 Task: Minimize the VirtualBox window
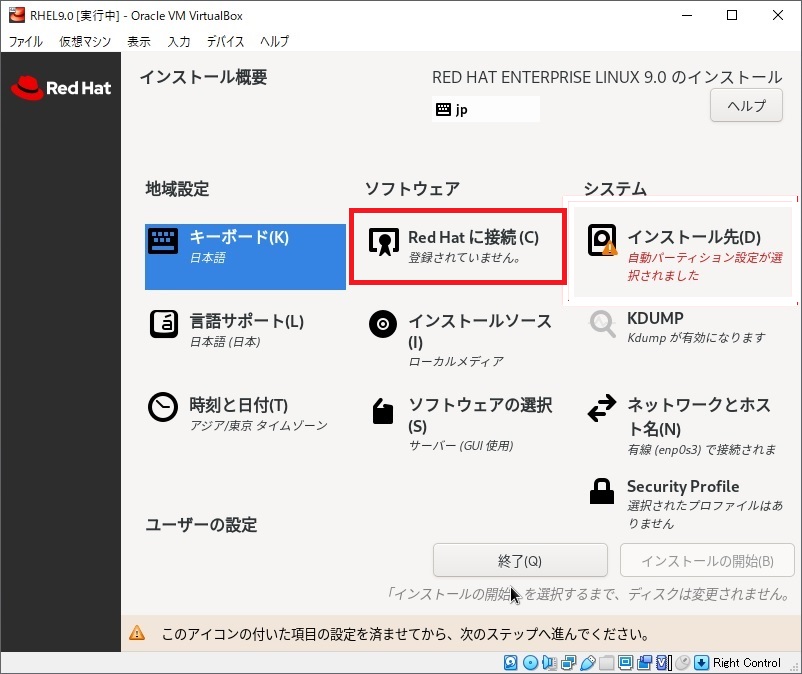[x=687, y=15]
